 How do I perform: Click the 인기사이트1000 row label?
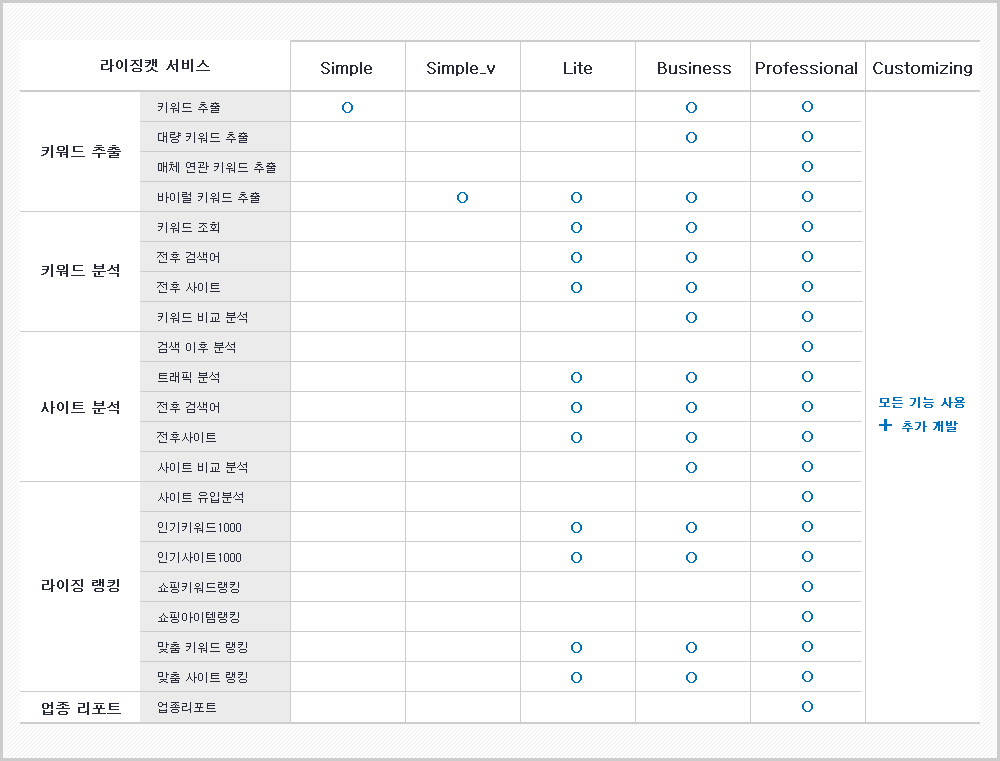pos(200,557)
